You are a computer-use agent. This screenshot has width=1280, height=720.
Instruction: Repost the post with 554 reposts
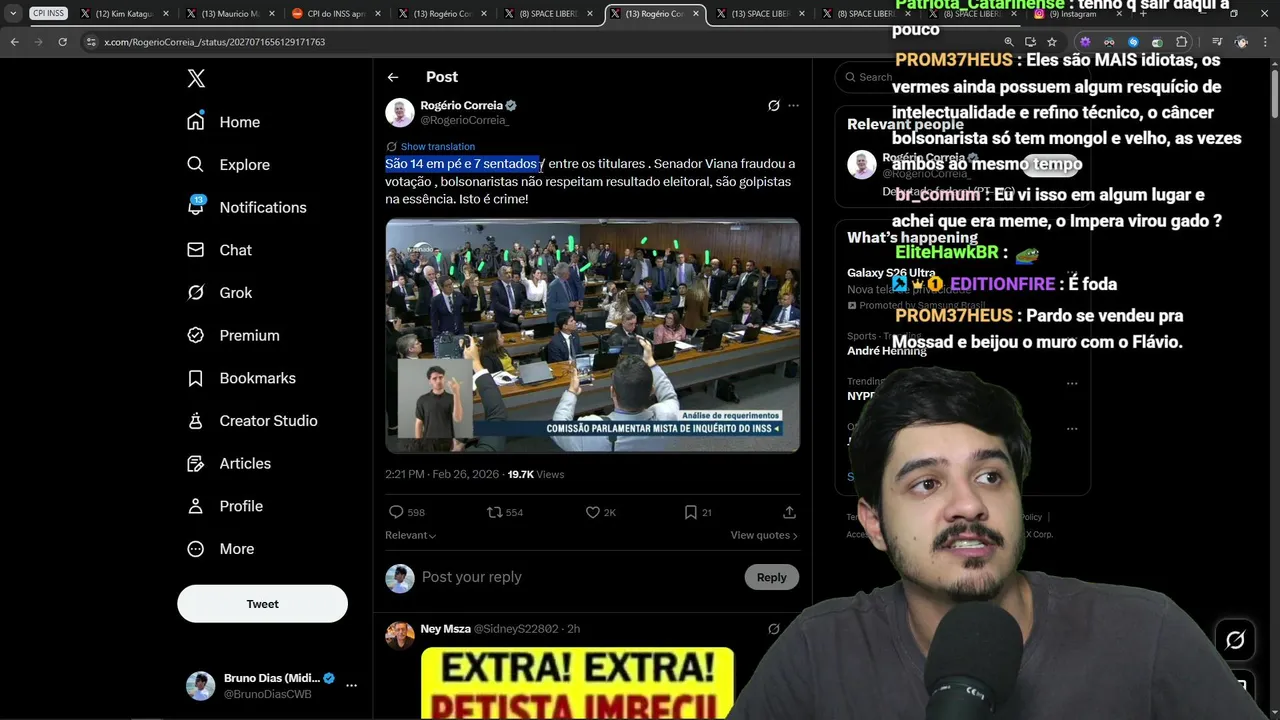pos(505,512)
